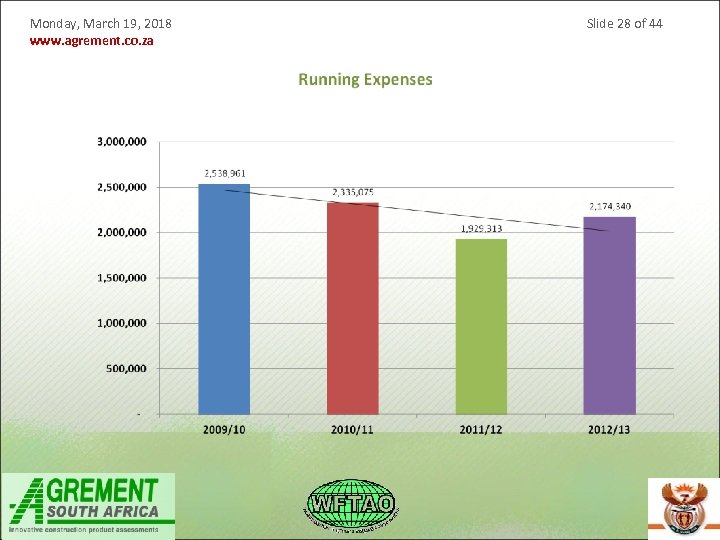Select the purple 2012/13 bar
The height and width of the screenshot is (540, 720).
click(610, 316)
